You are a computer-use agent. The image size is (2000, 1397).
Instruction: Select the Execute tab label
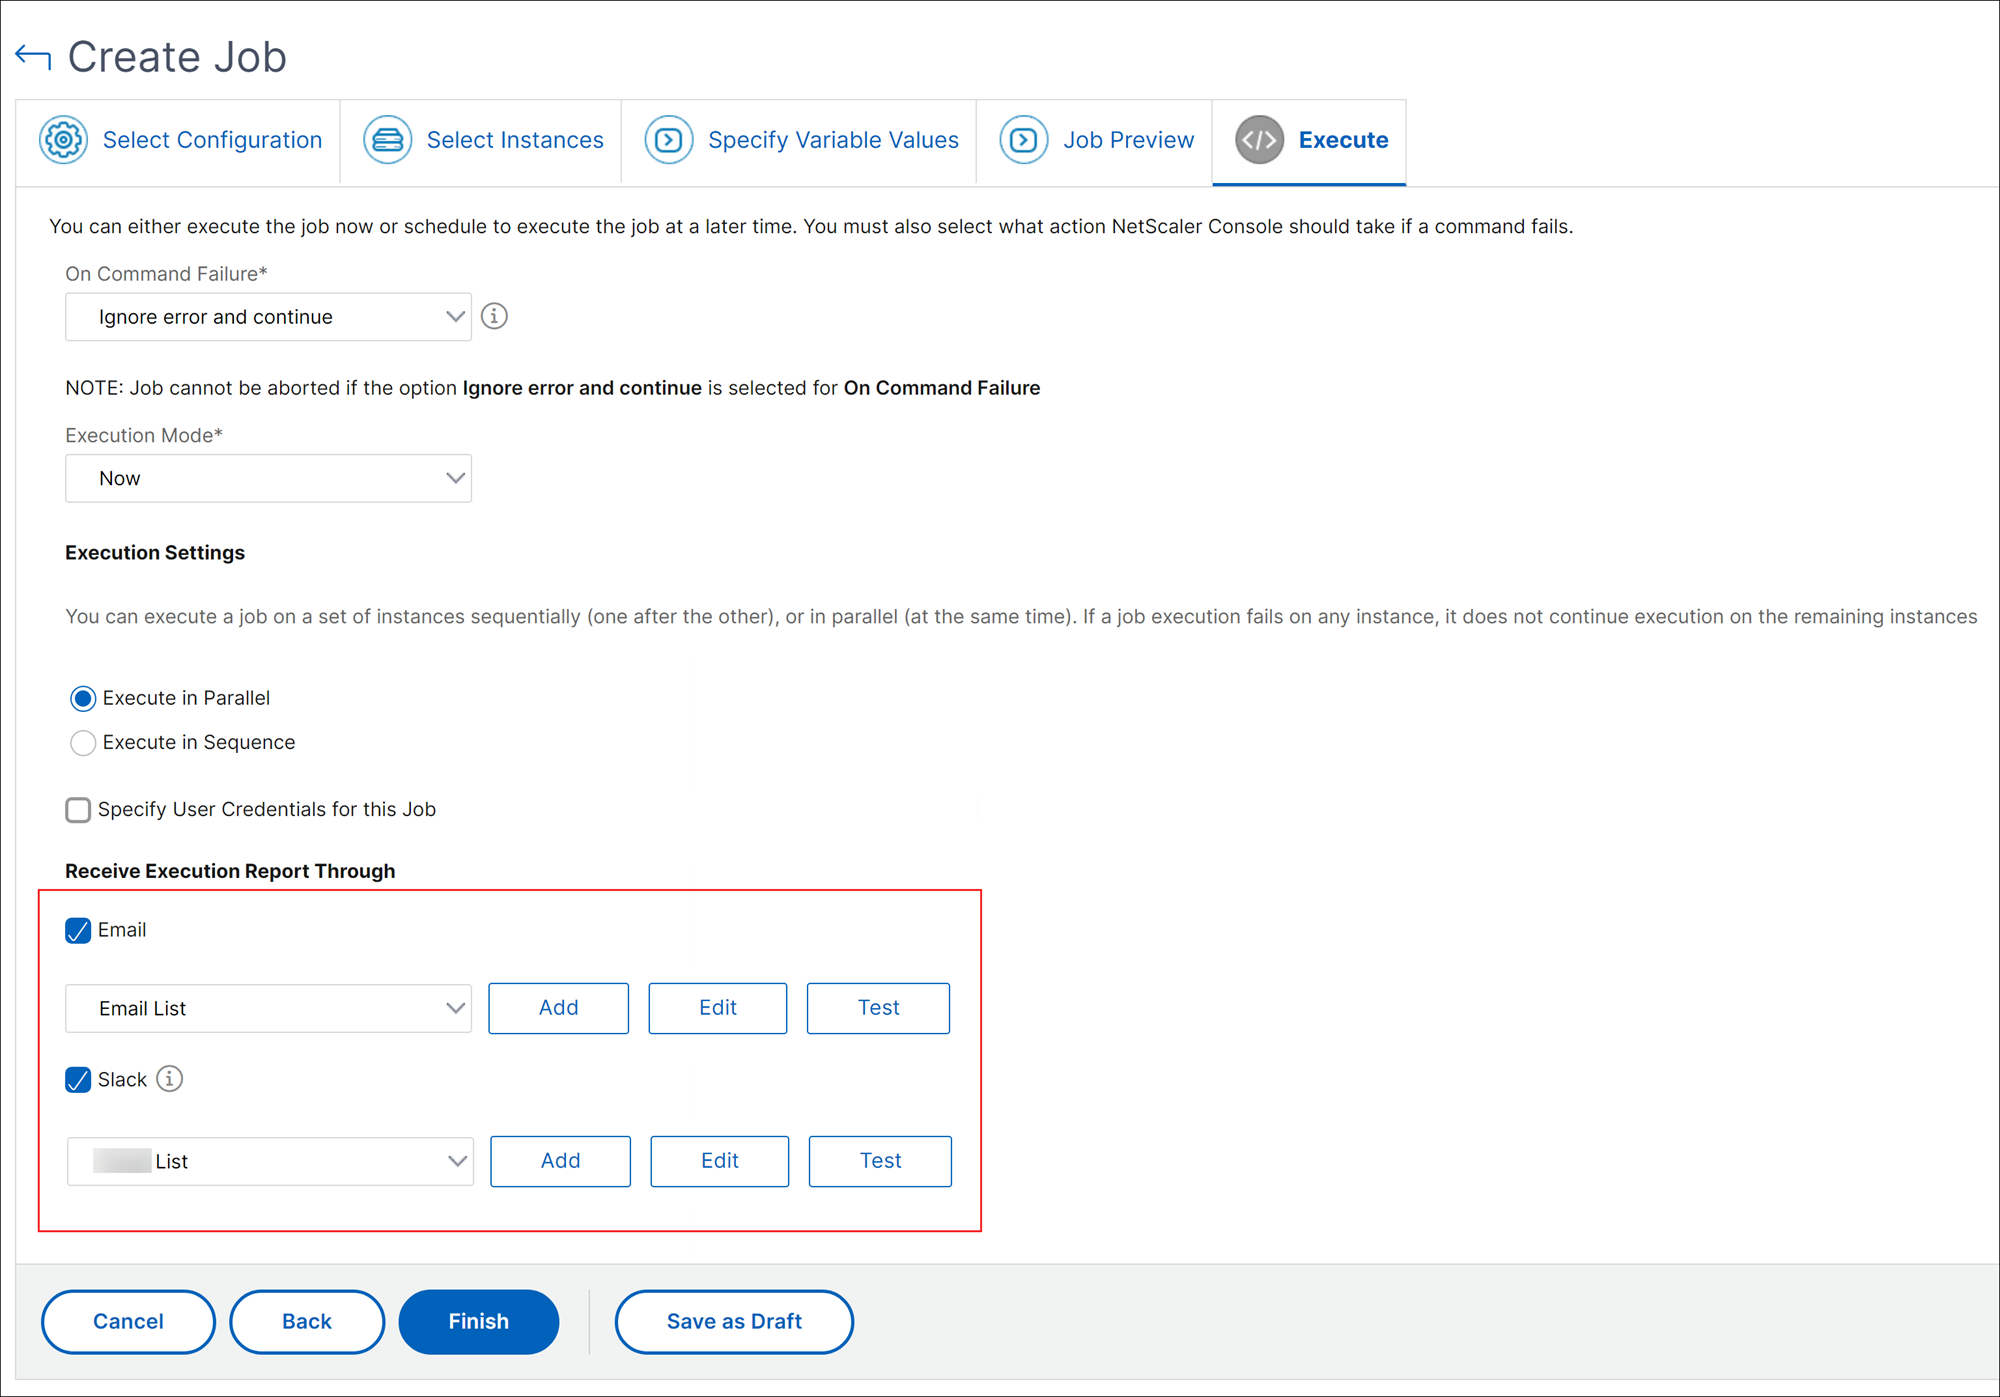(x=1343, y=140)
